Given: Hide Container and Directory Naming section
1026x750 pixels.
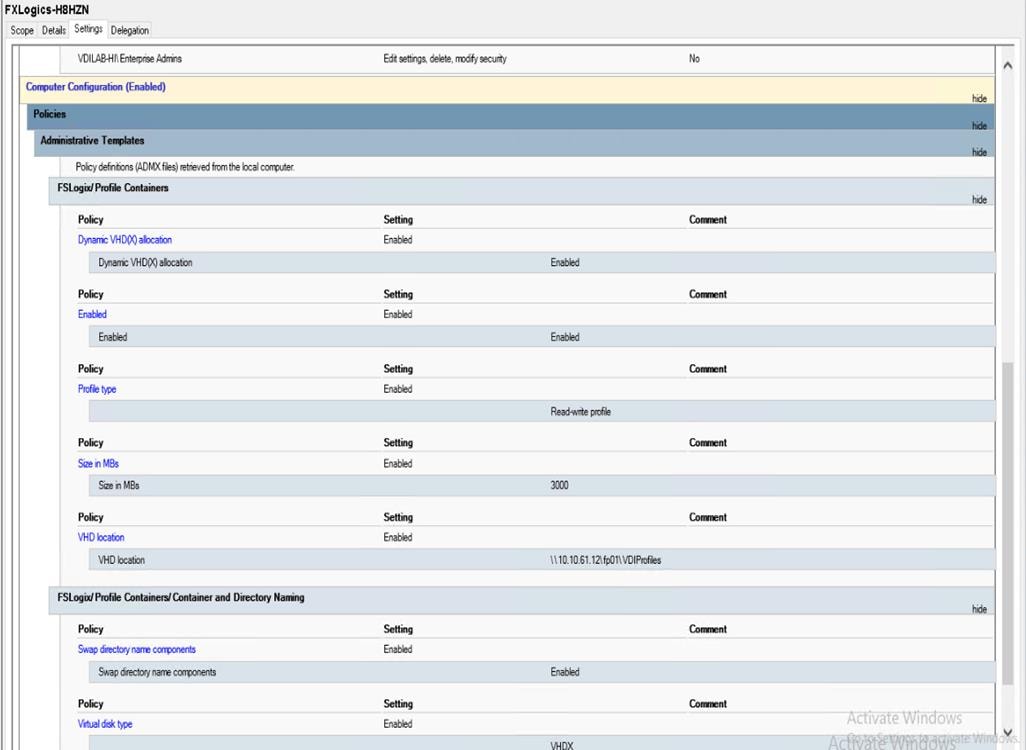Looking at the screenshot, I should coord(979,609).
